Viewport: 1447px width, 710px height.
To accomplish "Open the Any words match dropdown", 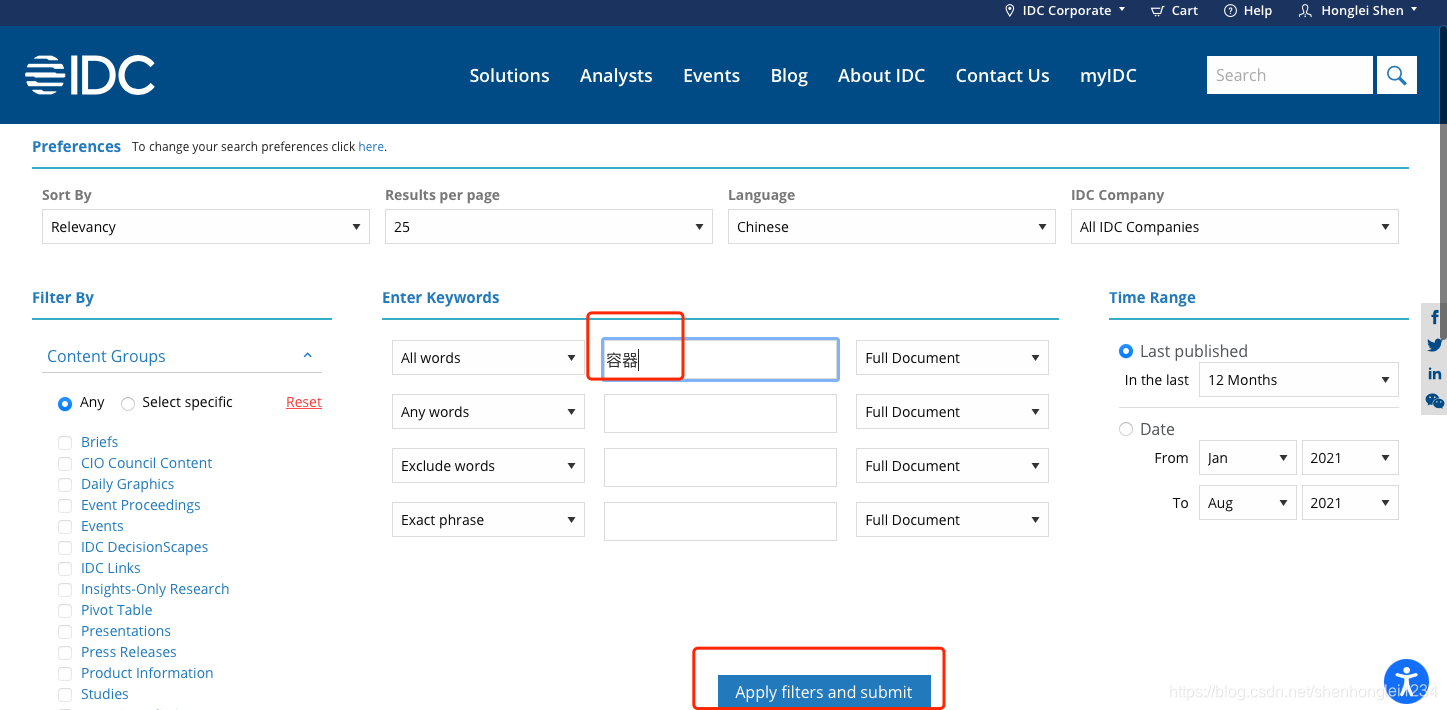I will pos(488,412).
